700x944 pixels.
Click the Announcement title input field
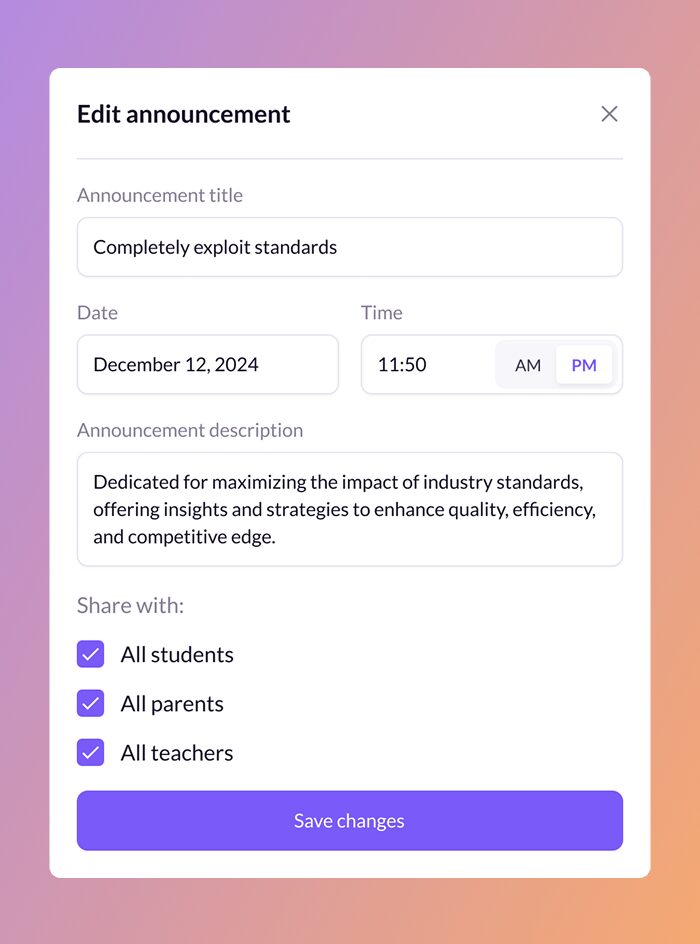(x=349, y=247)
